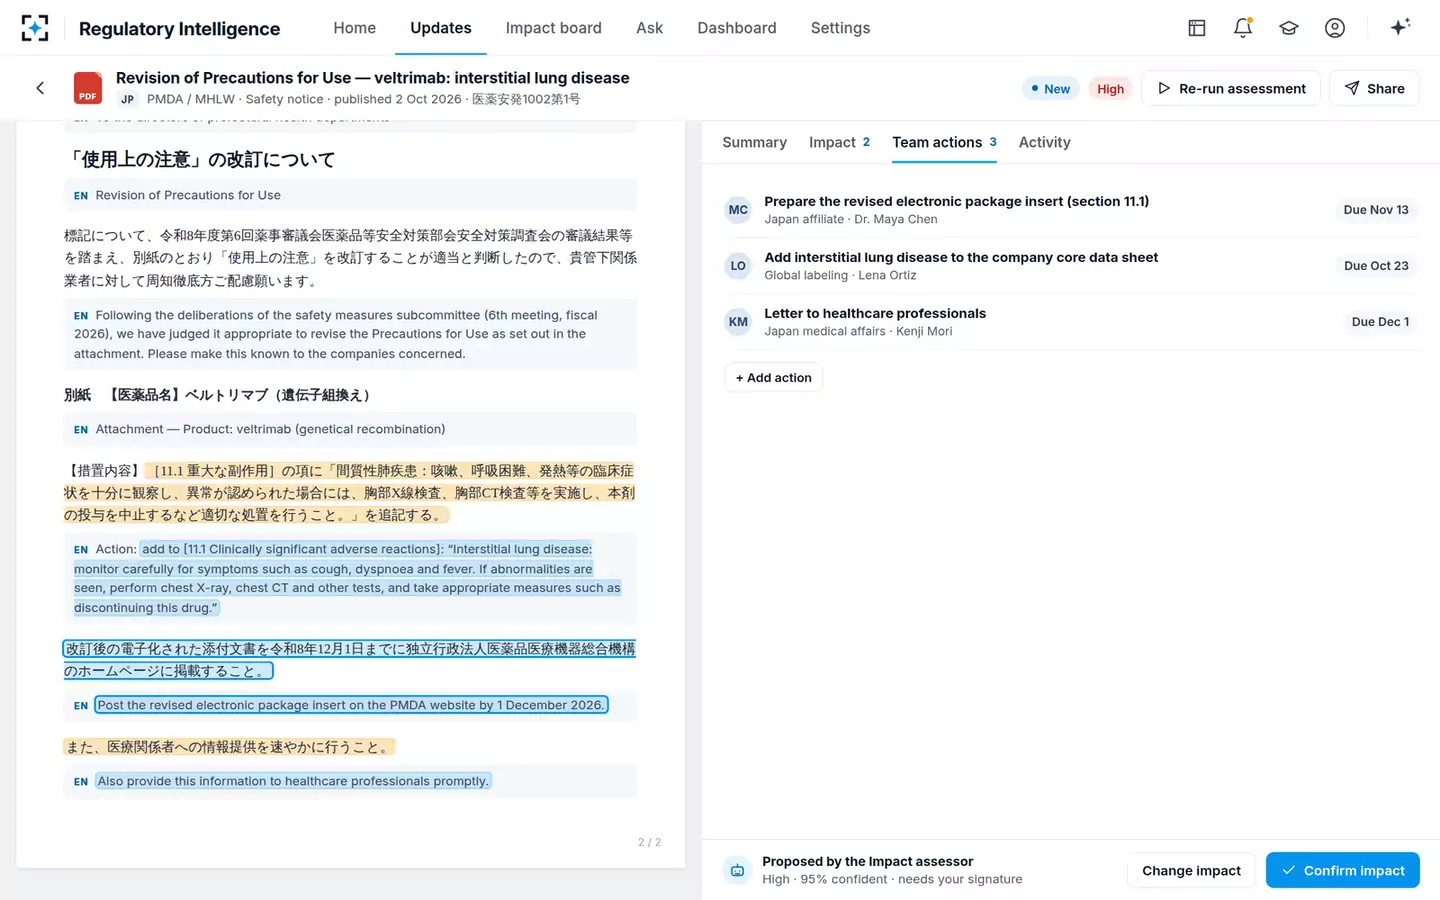Image resolution: width=1440 pixels, height=900 pixels.
Task: Switch to the Impact tab
Action: [840, 142]
